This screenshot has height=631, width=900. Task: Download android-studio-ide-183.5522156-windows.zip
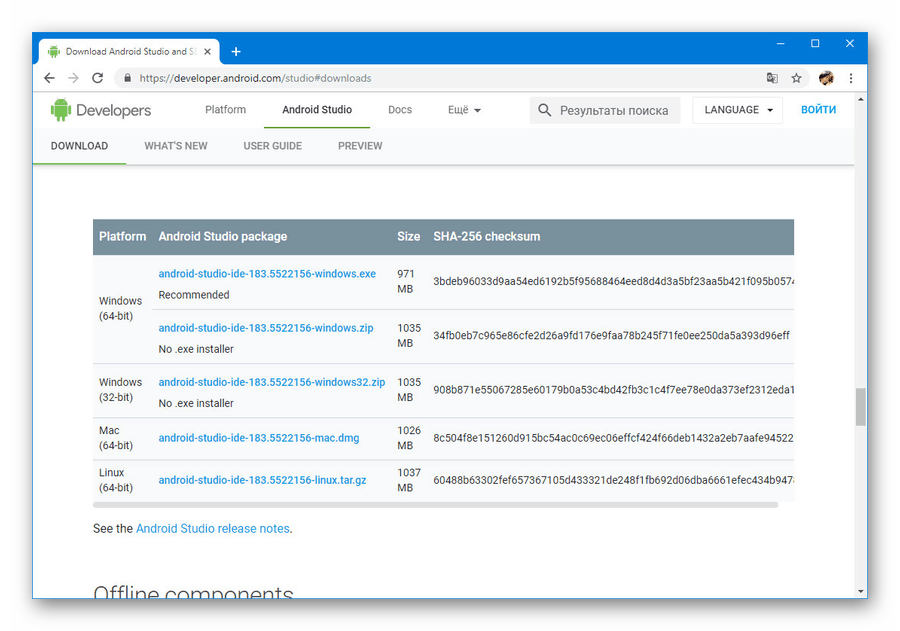[x=266, y=328]
